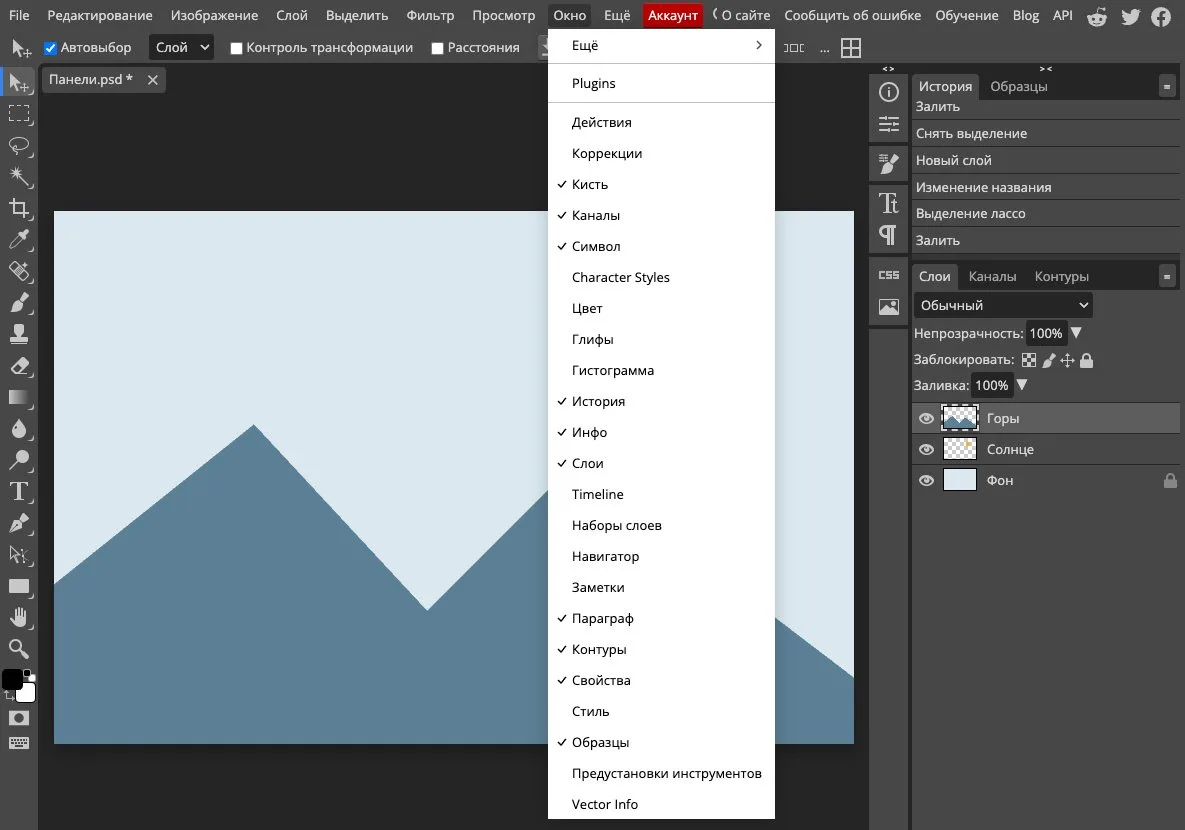Select the Pen tool

point(19,523)
